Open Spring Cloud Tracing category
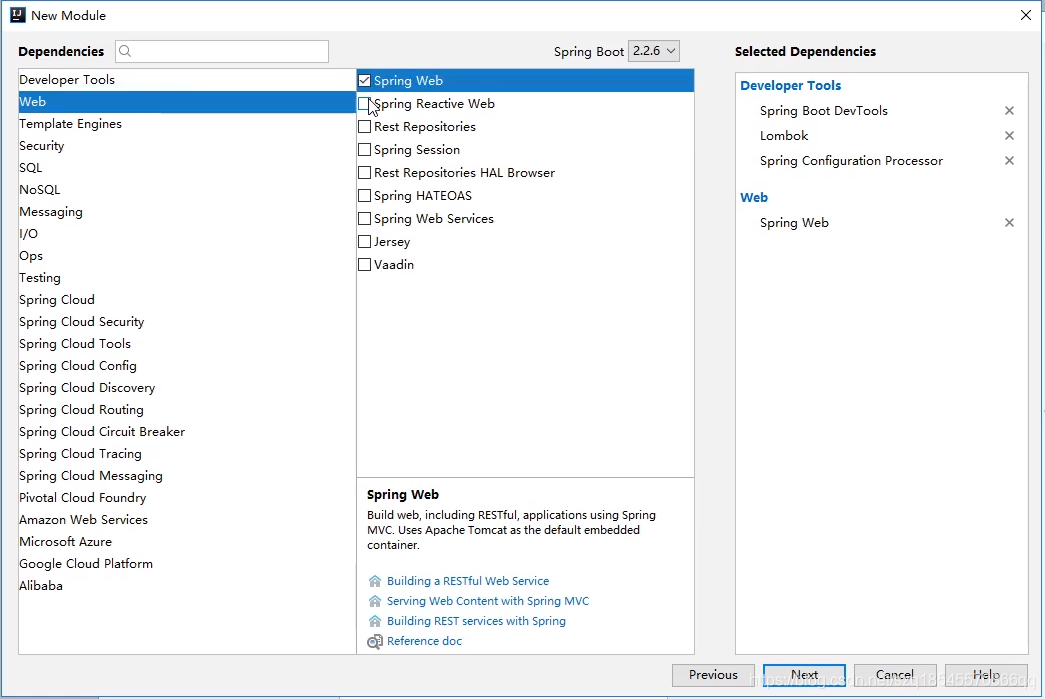 (187, 454)
